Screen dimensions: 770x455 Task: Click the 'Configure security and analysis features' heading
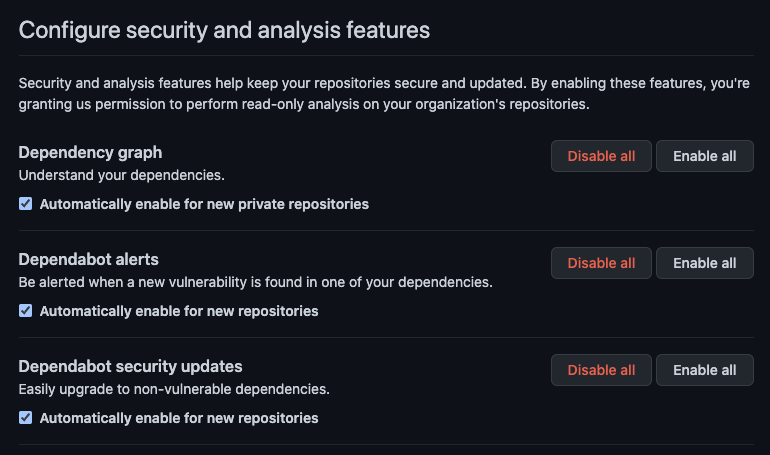[224, 30]
